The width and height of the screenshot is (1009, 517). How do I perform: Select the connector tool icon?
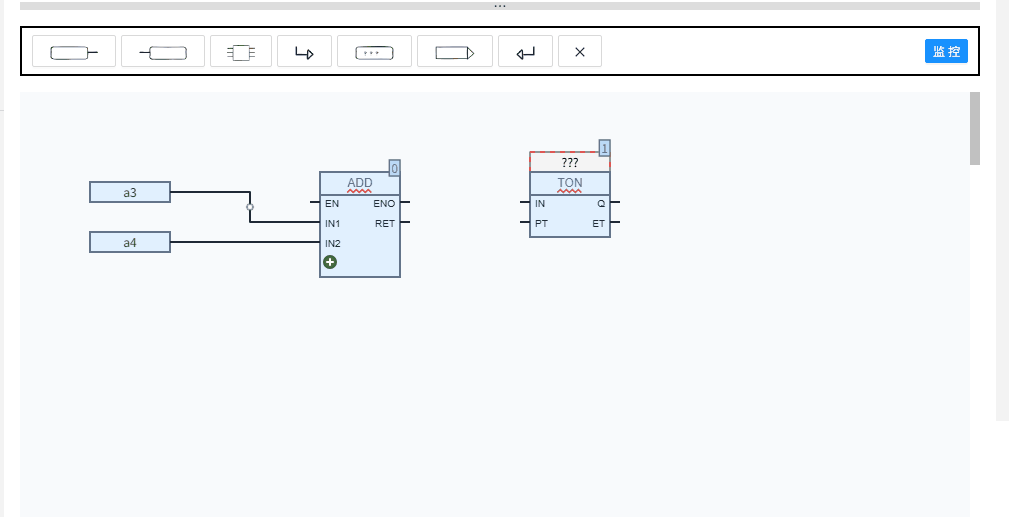coord(455,52)
